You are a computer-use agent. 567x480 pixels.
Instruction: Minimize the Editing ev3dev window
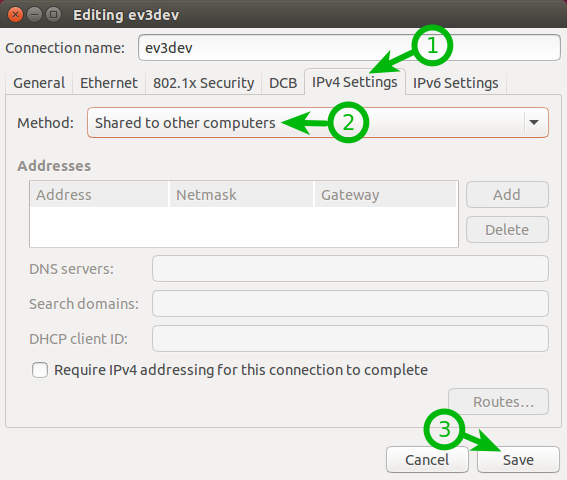click(x=35, y=15)
